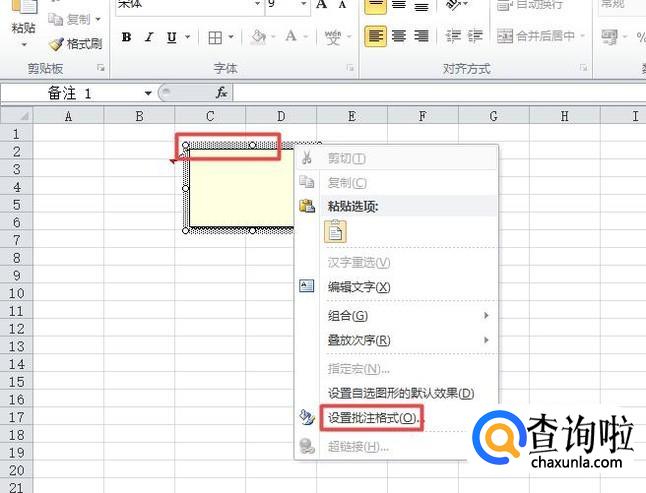Click format icon beside 设置批注格式
This screenshot has width=646, height=493.
[307, 418]
